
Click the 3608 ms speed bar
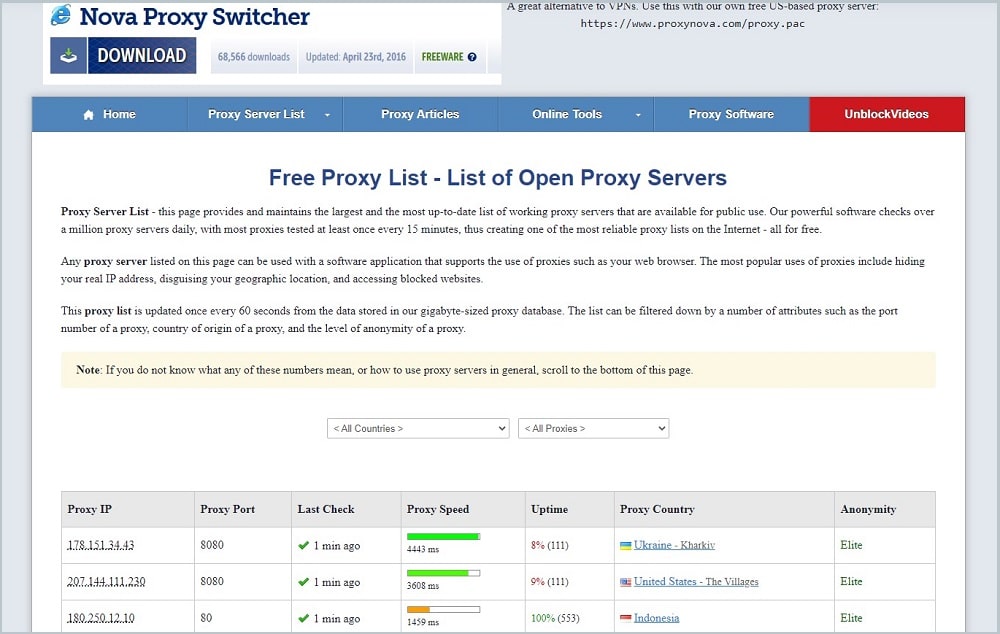click(x=443, y=573)
